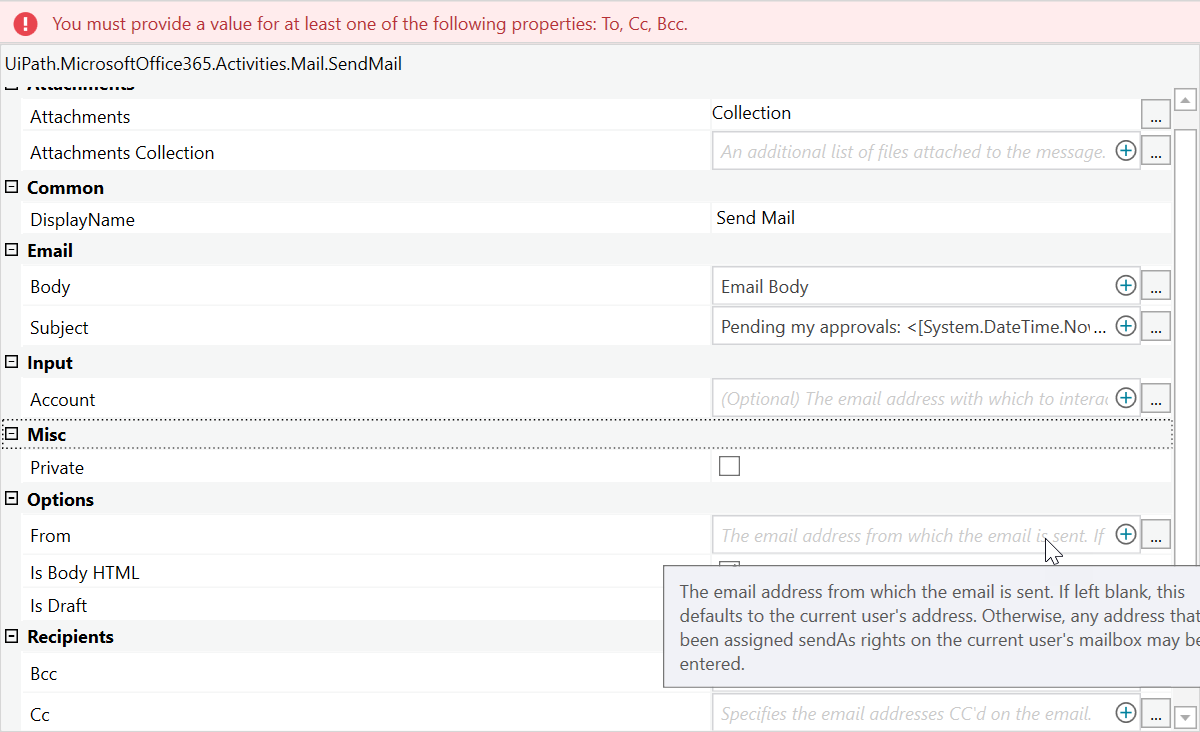The image size is (1200, 732).
Task: Collapse the Recipients section
Action: pyautogui.click(x=12, y=637)
